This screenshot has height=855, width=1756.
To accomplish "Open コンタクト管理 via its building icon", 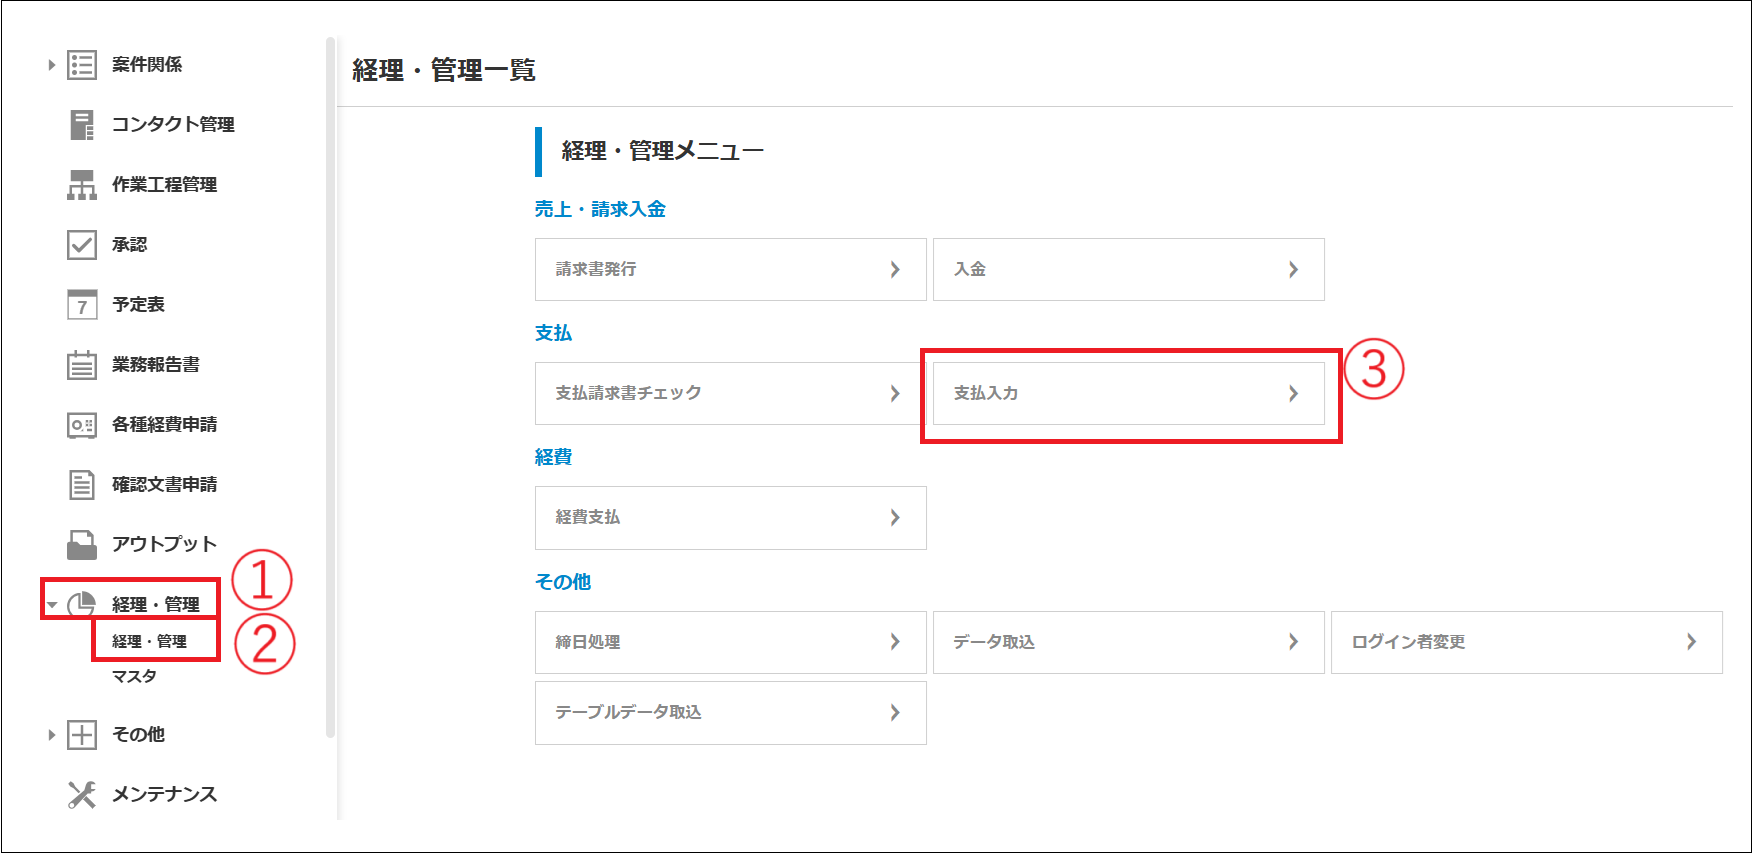I will tap(81, 125).
